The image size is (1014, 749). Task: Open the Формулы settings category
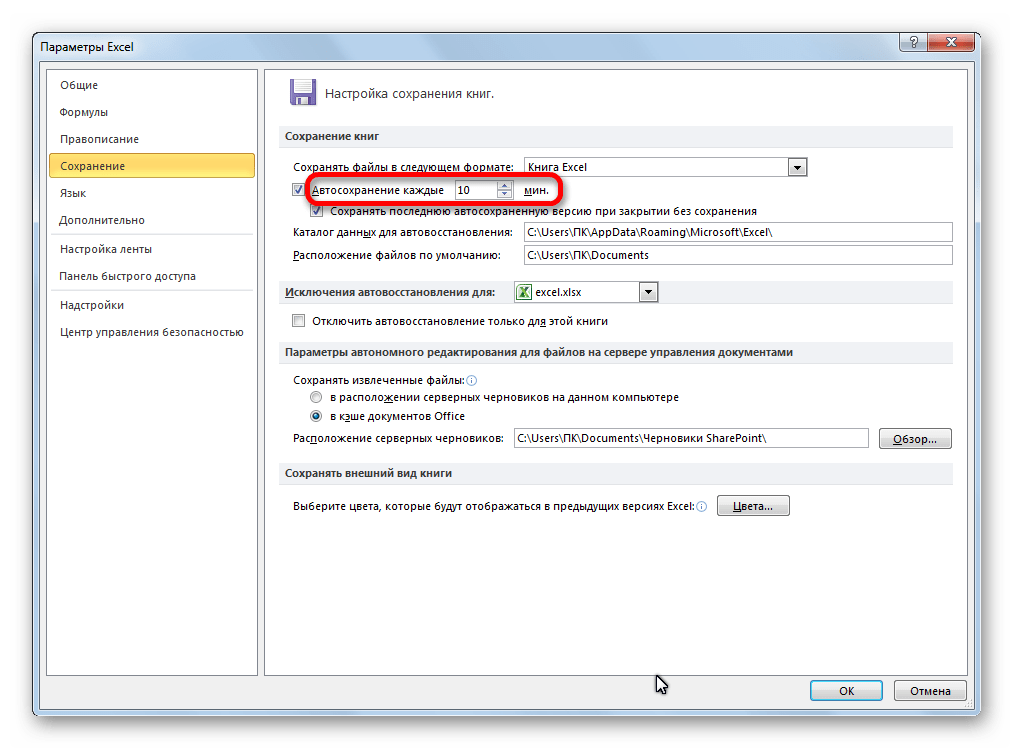coord(152,112)
